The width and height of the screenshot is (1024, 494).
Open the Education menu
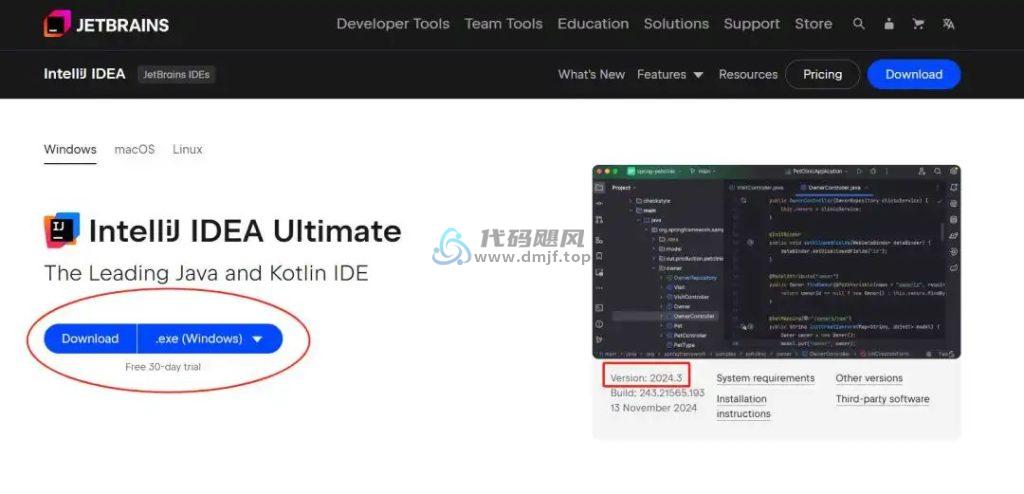593,24
